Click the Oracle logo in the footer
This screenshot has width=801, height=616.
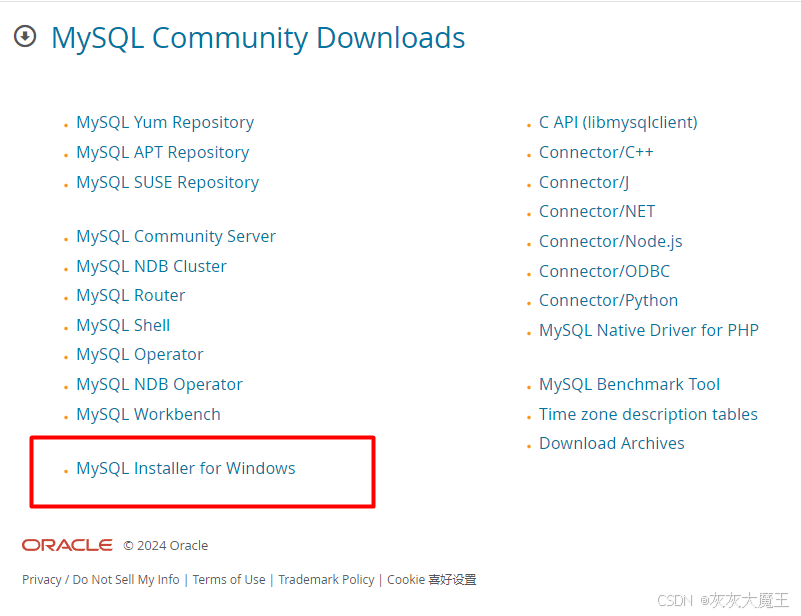[x=67, y=545]
